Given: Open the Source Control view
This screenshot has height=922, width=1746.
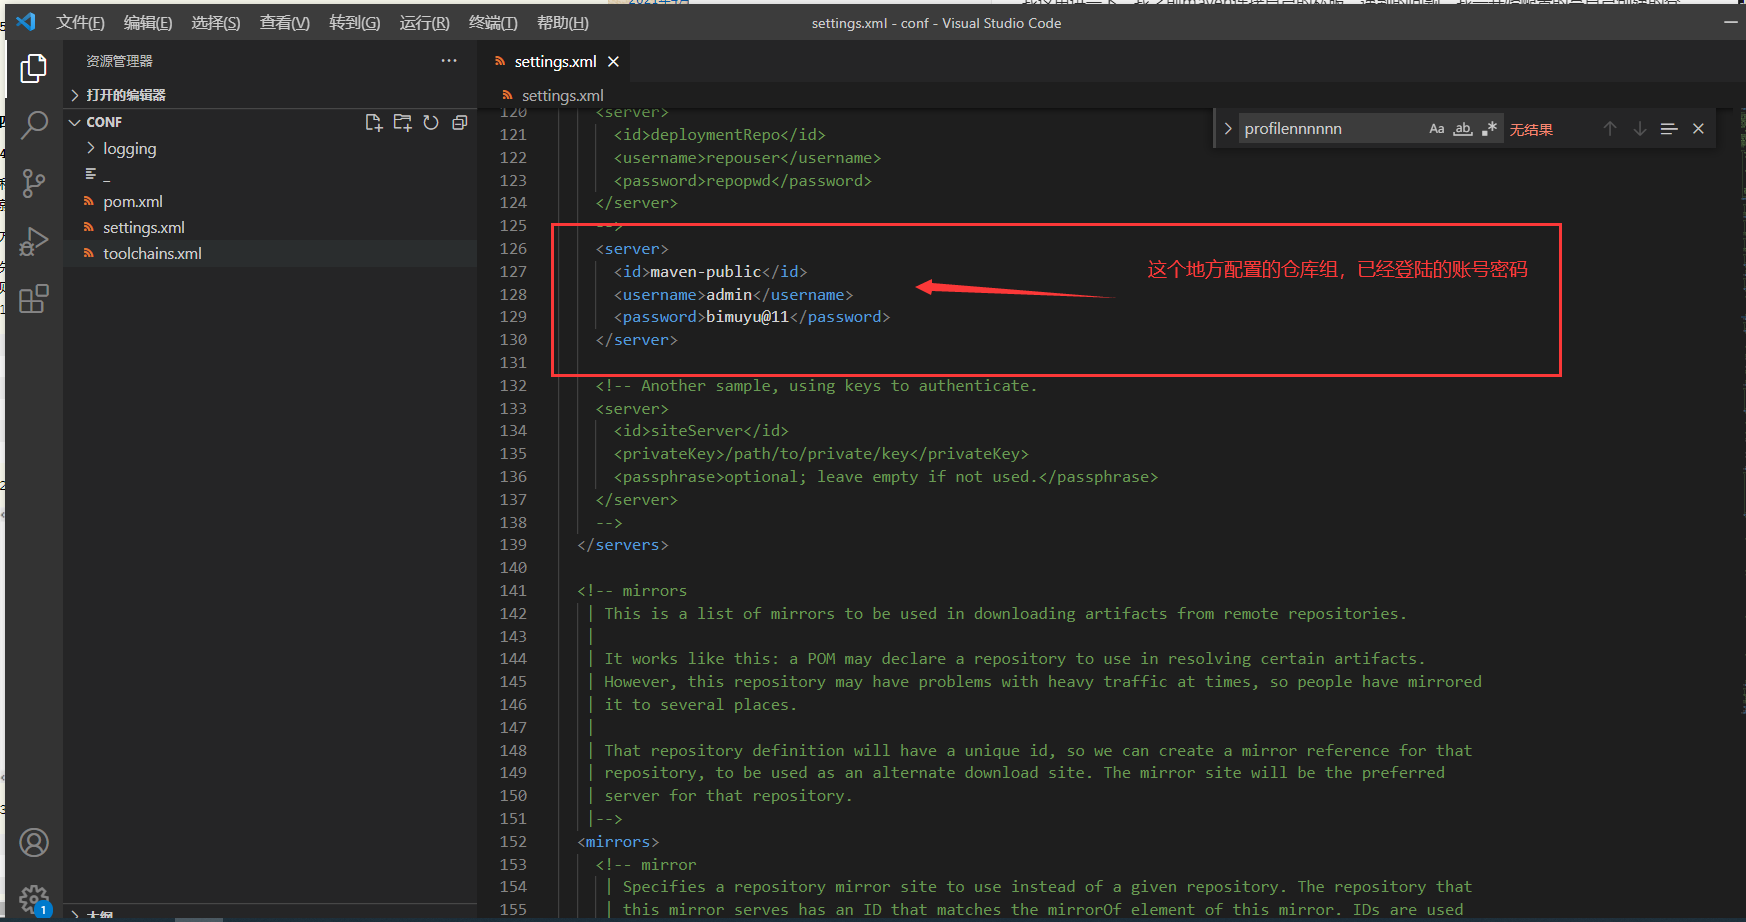Looking at the screenshot, I should [x=34, y=183].
